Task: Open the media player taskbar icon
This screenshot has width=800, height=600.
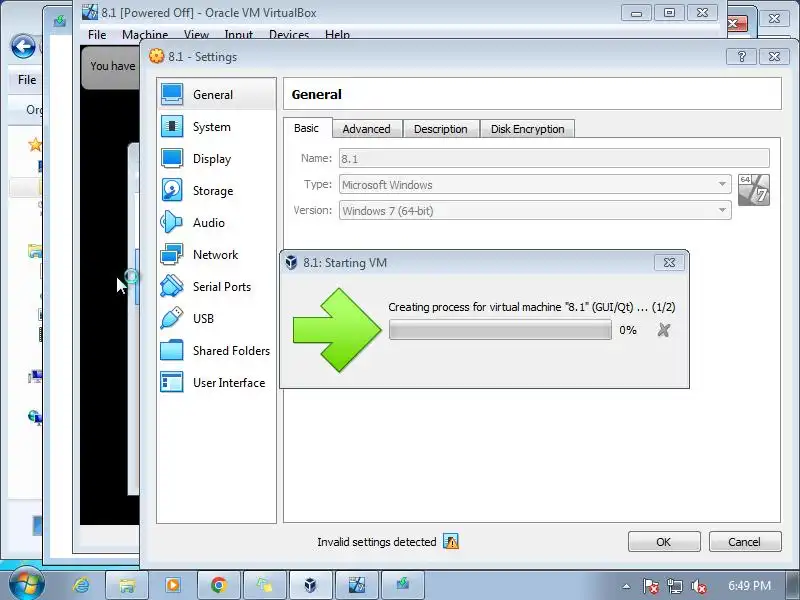Action: tap(172, 585)
